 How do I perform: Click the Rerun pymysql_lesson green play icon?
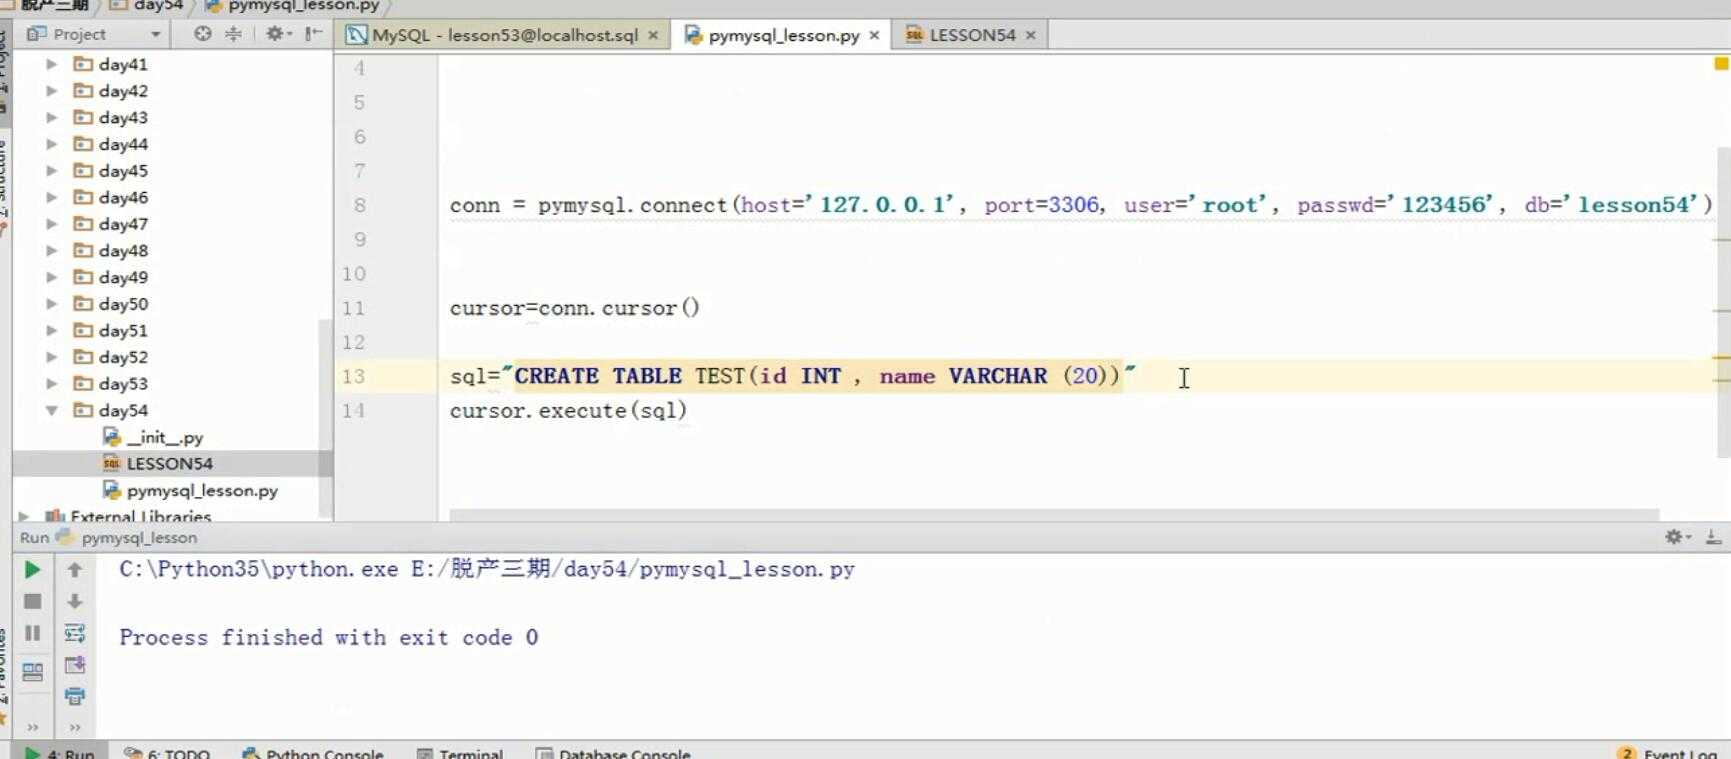(x=32, y=569)
